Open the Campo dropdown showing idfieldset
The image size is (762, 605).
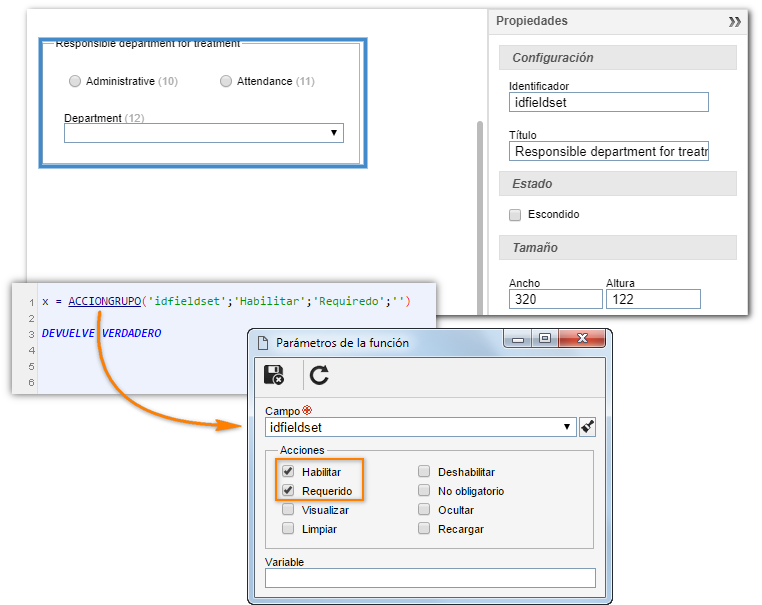point(420,427)
